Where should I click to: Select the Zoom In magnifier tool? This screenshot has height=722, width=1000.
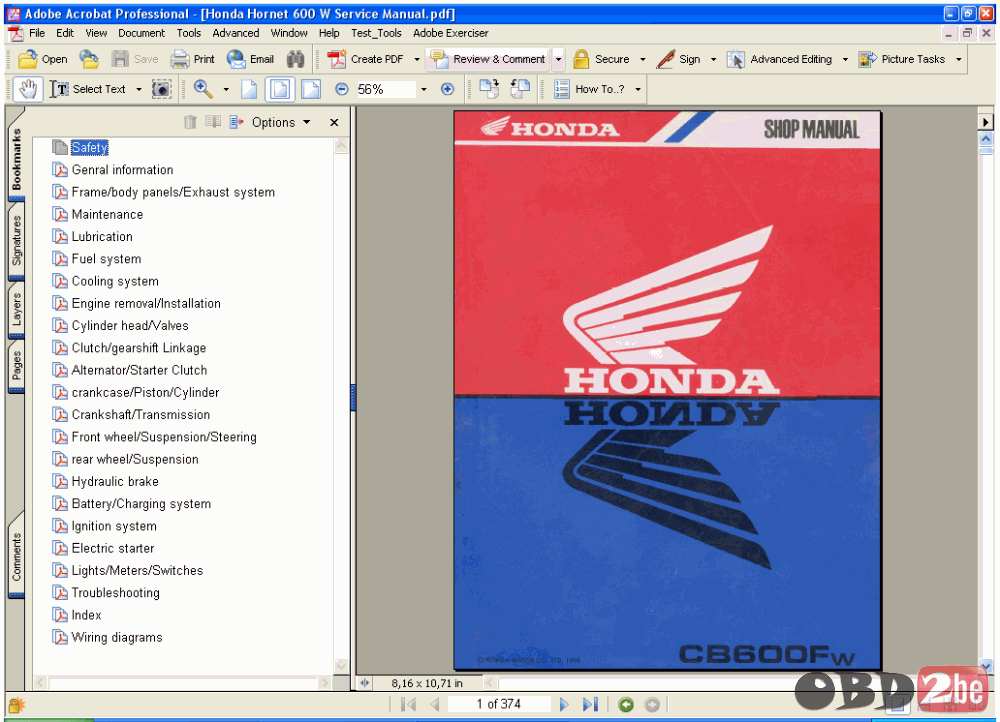tap(203, 89)
